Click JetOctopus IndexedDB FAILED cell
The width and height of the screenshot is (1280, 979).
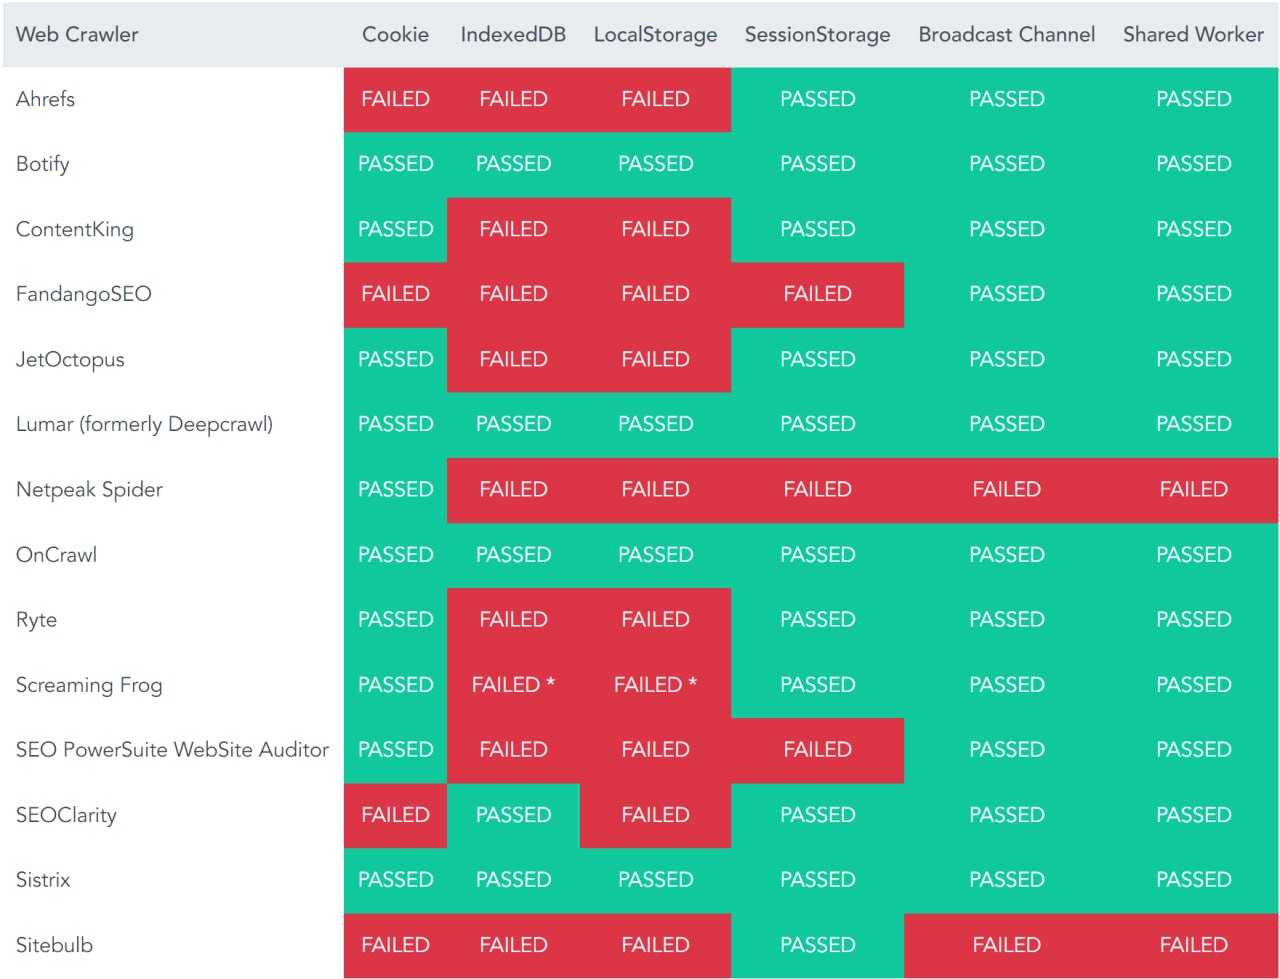point(513,359)
